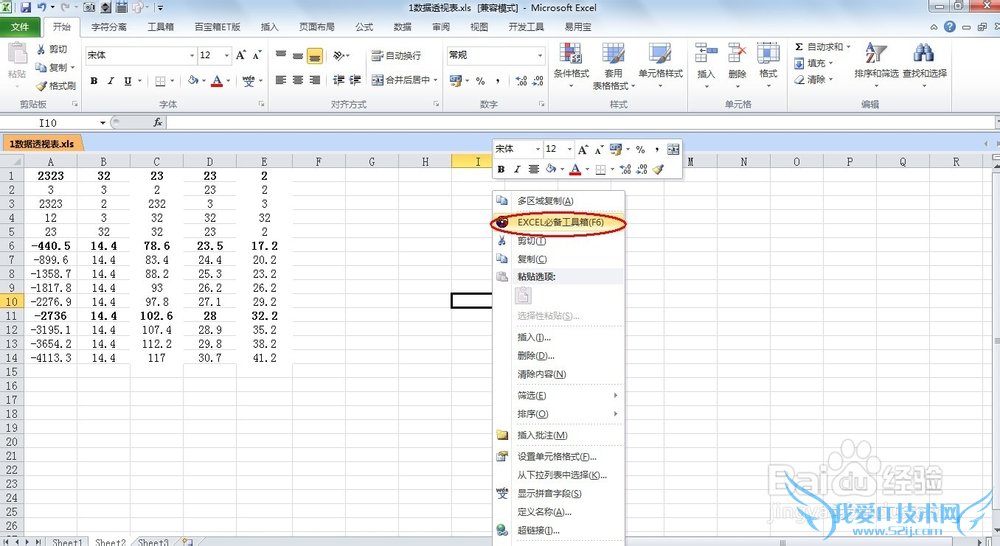Open the borders dropdown arrow in ribbon

[x=173, y=81]
